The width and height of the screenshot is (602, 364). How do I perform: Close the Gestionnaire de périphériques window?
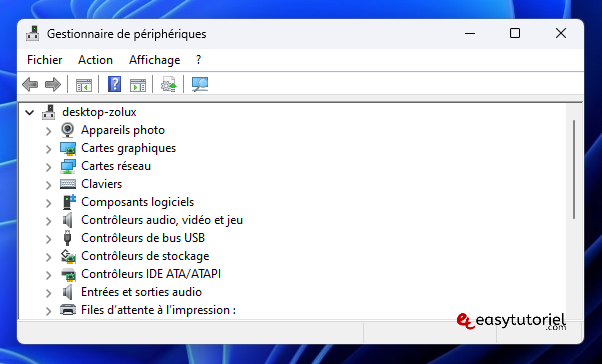pos(561,34)
